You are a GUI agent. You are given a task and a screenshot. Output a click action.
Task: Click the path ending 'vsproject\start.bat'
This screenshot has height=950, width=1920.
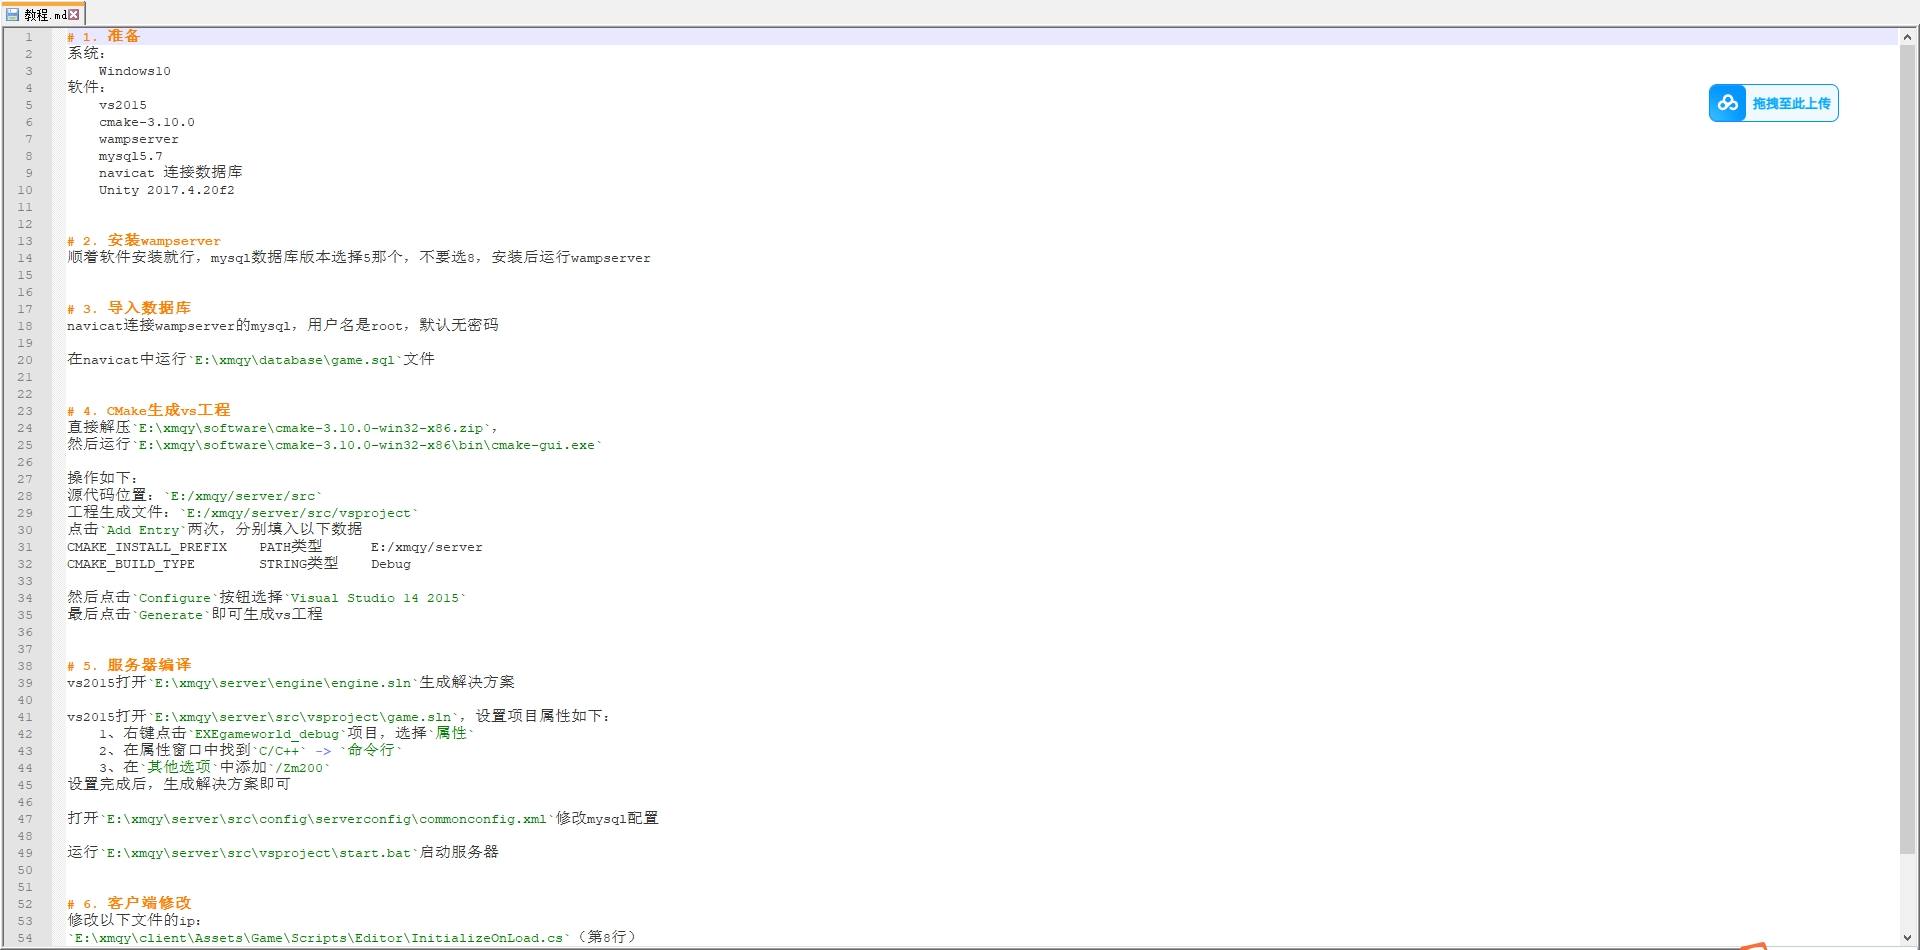coord(258,853)
